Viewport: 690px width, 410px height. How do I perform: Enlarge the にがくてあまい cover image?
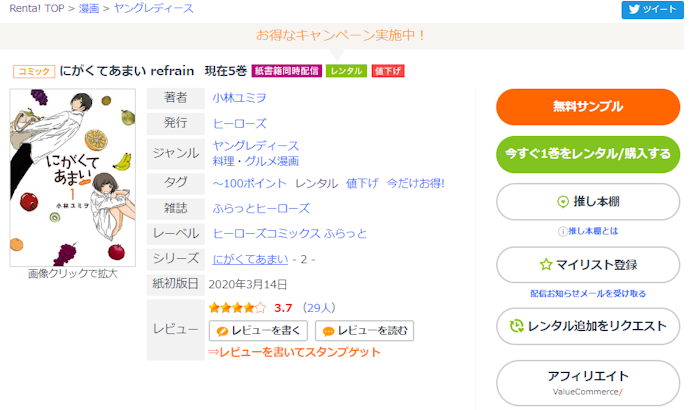[73, 177]
